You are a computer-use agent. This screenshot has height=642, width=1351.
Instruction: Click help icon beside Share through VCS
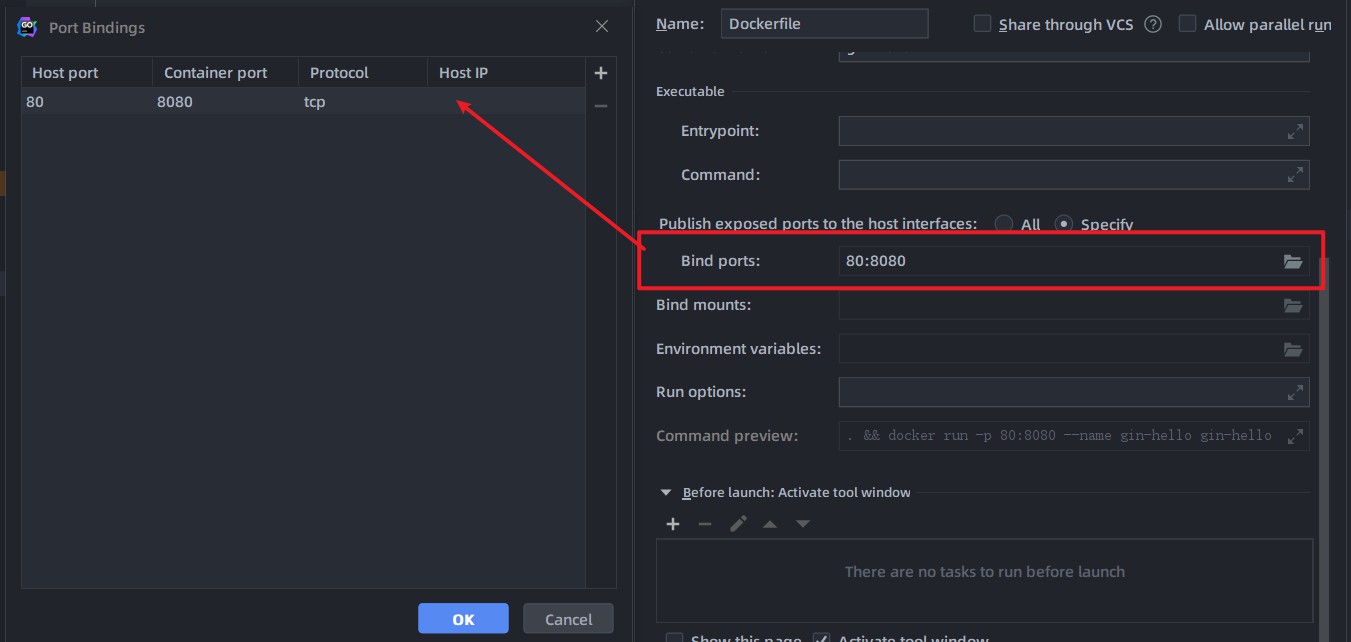(x=1153, y=24)
